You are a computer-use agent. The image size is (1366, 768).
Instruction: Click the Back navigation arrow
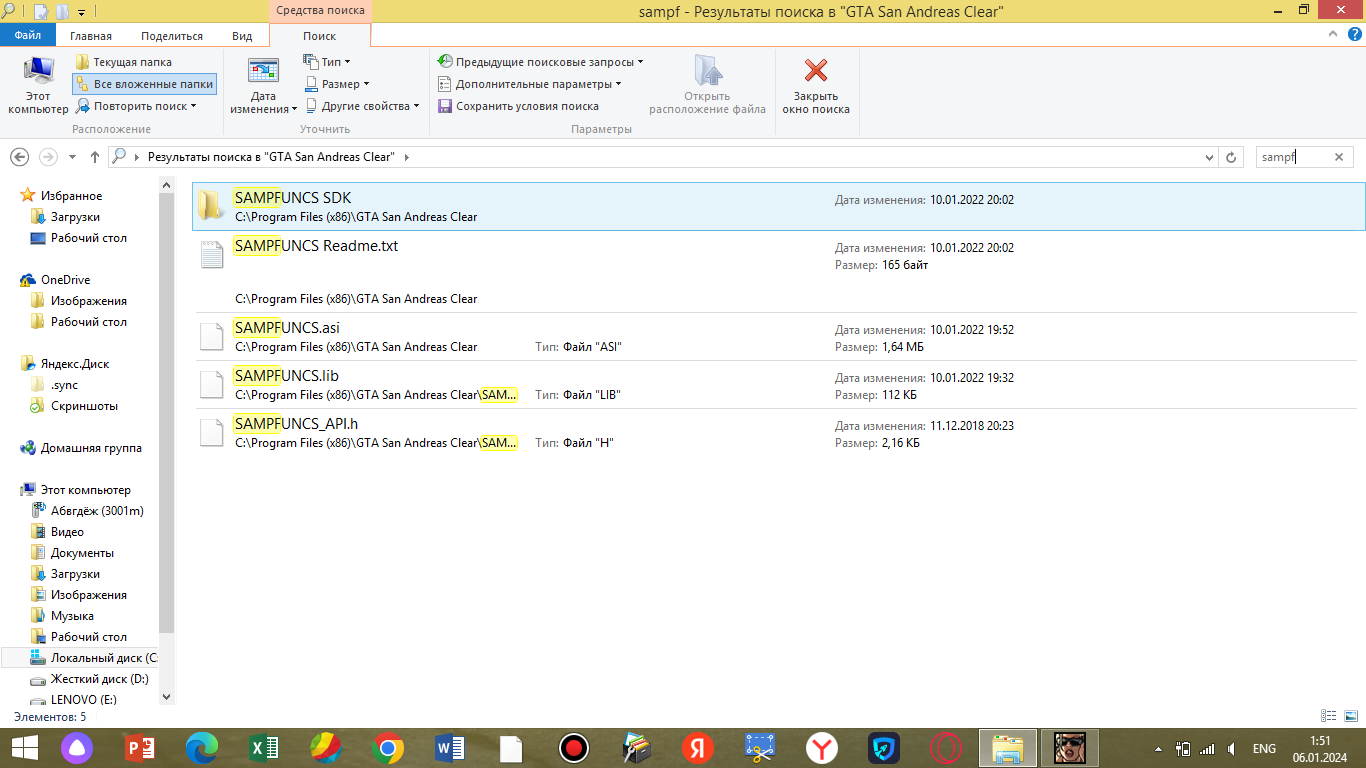click(19, 157)
